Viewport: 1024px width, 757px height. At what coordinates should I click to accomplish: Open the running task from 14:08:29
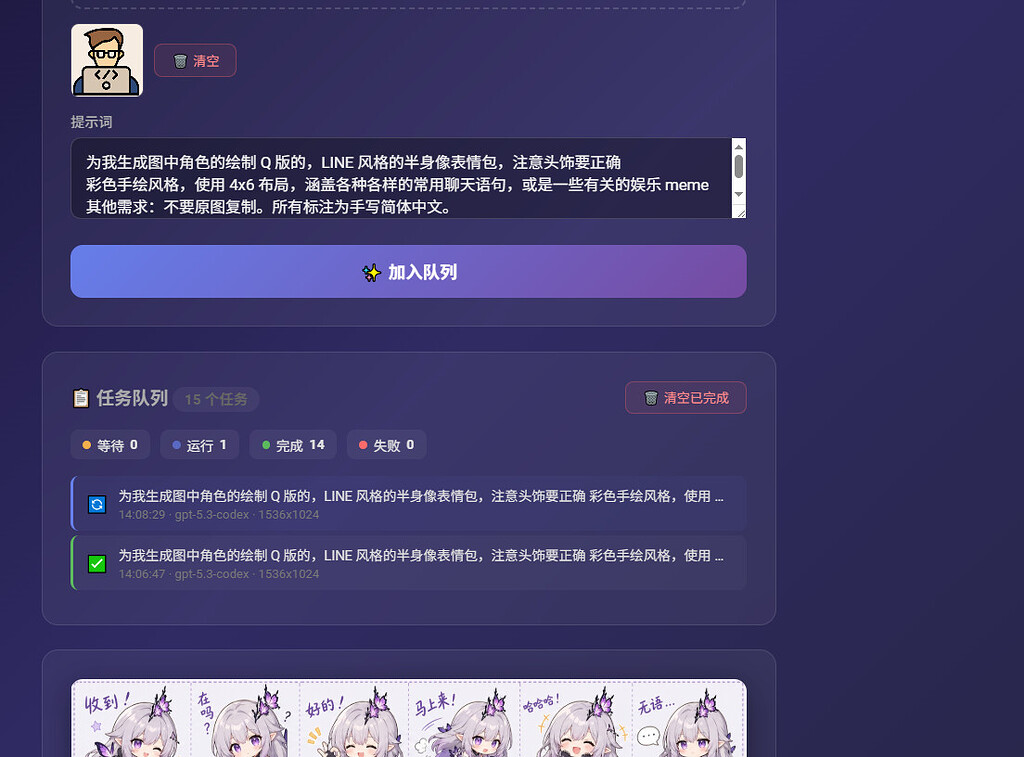click(409, 504)
